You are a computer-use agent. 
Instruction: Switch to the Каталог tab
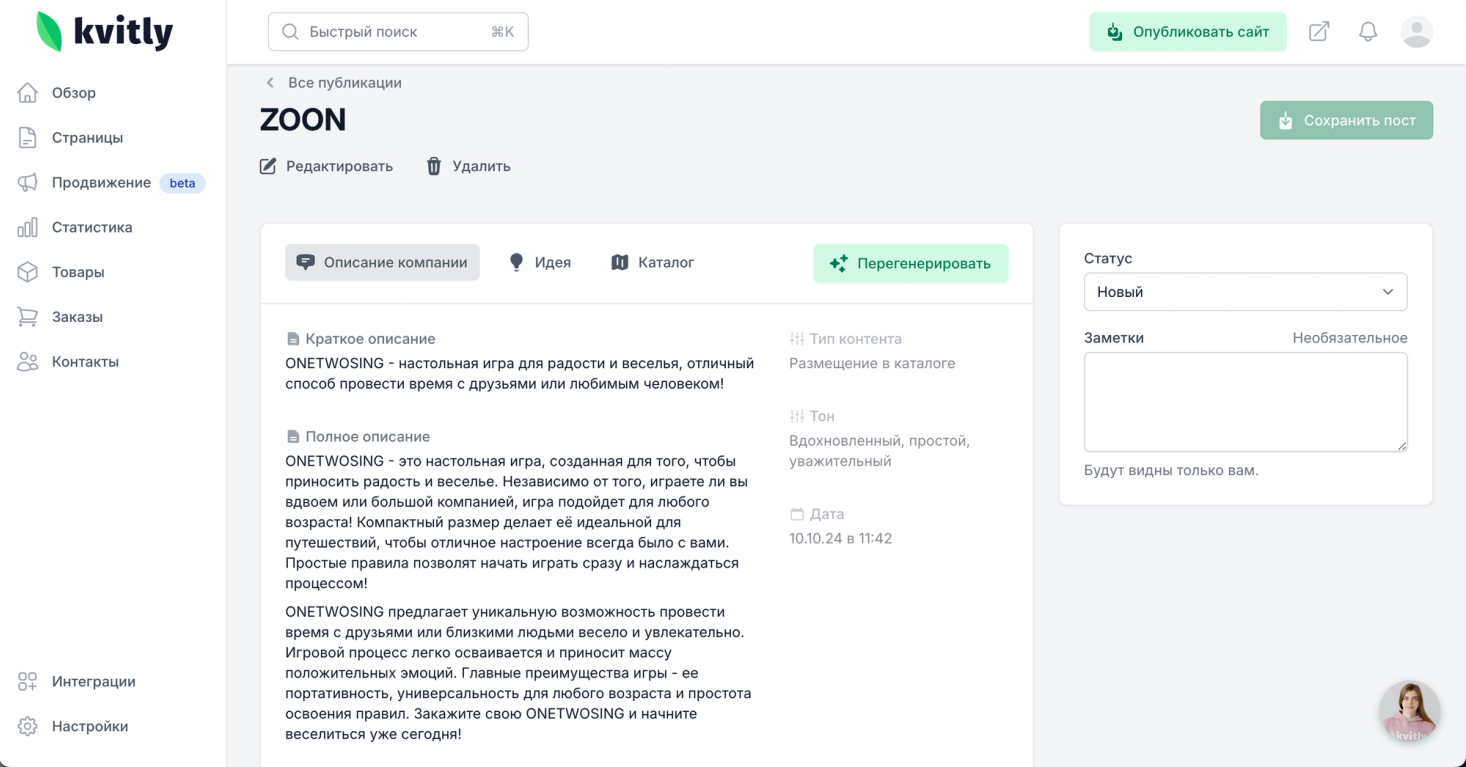653,262
